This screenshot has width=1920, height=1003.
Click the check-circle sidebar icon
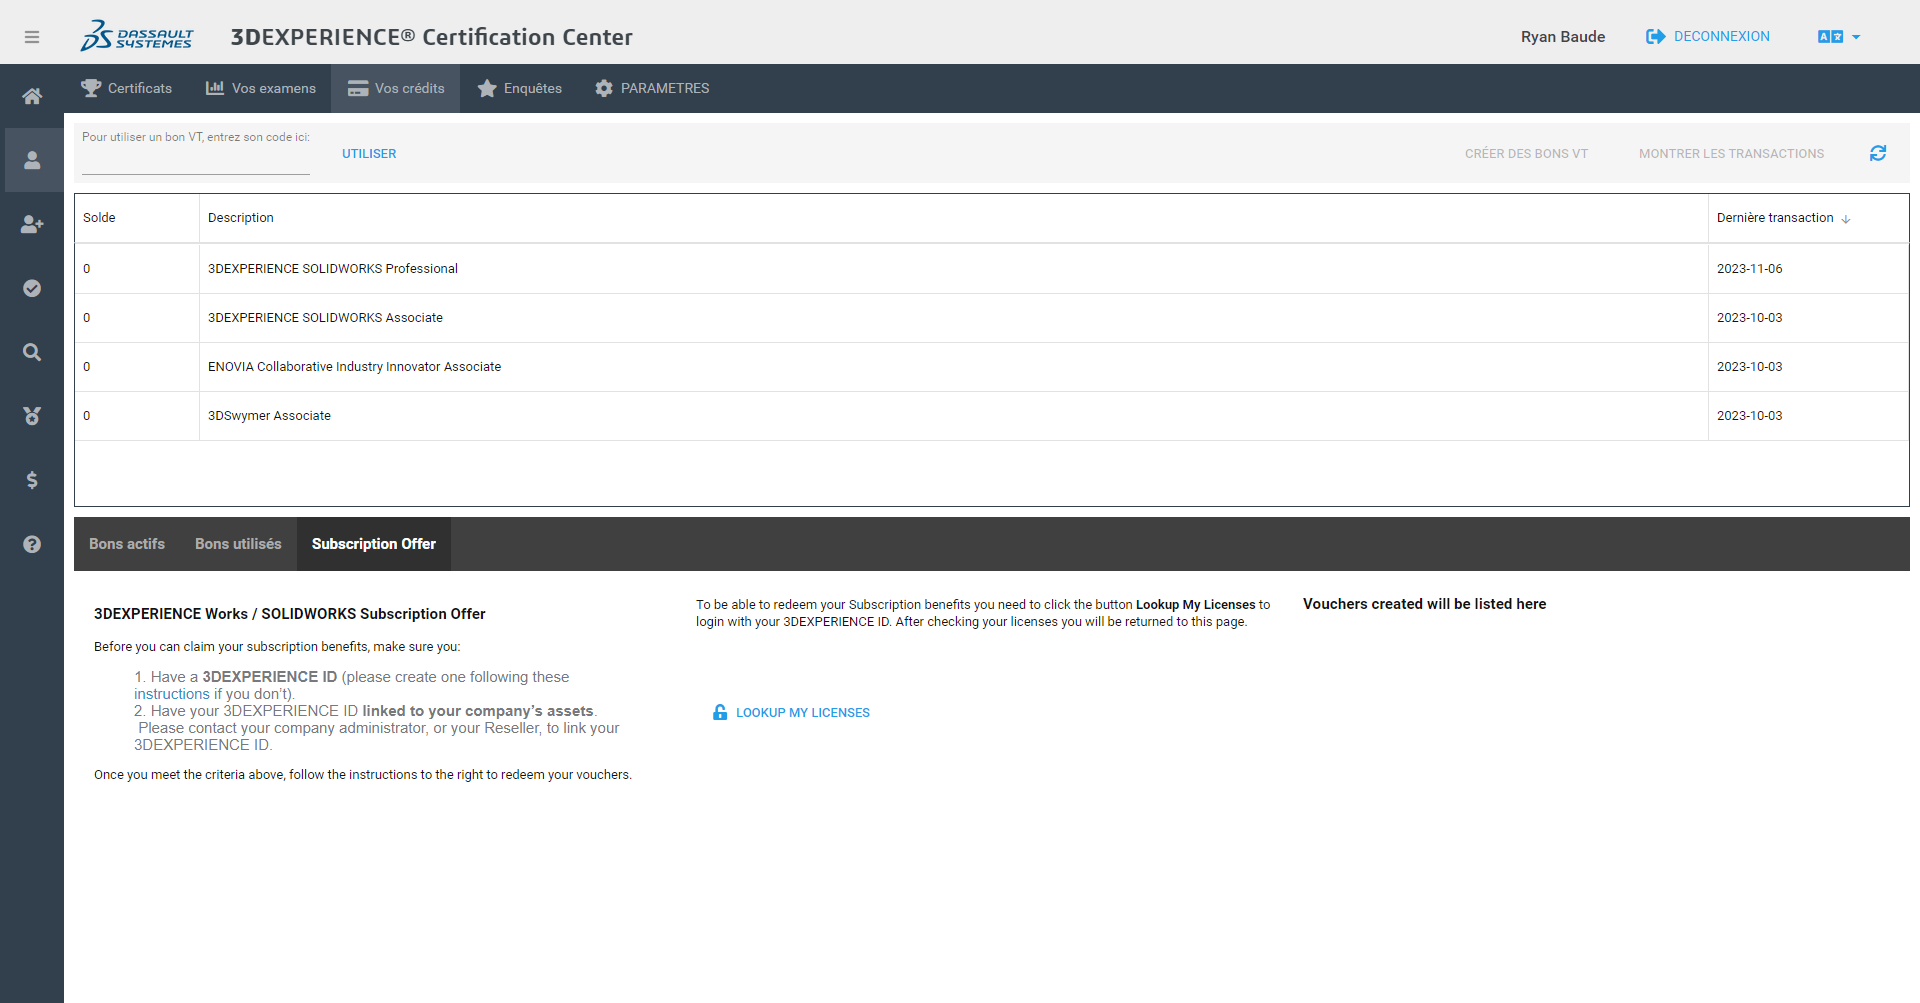[32, 288]
